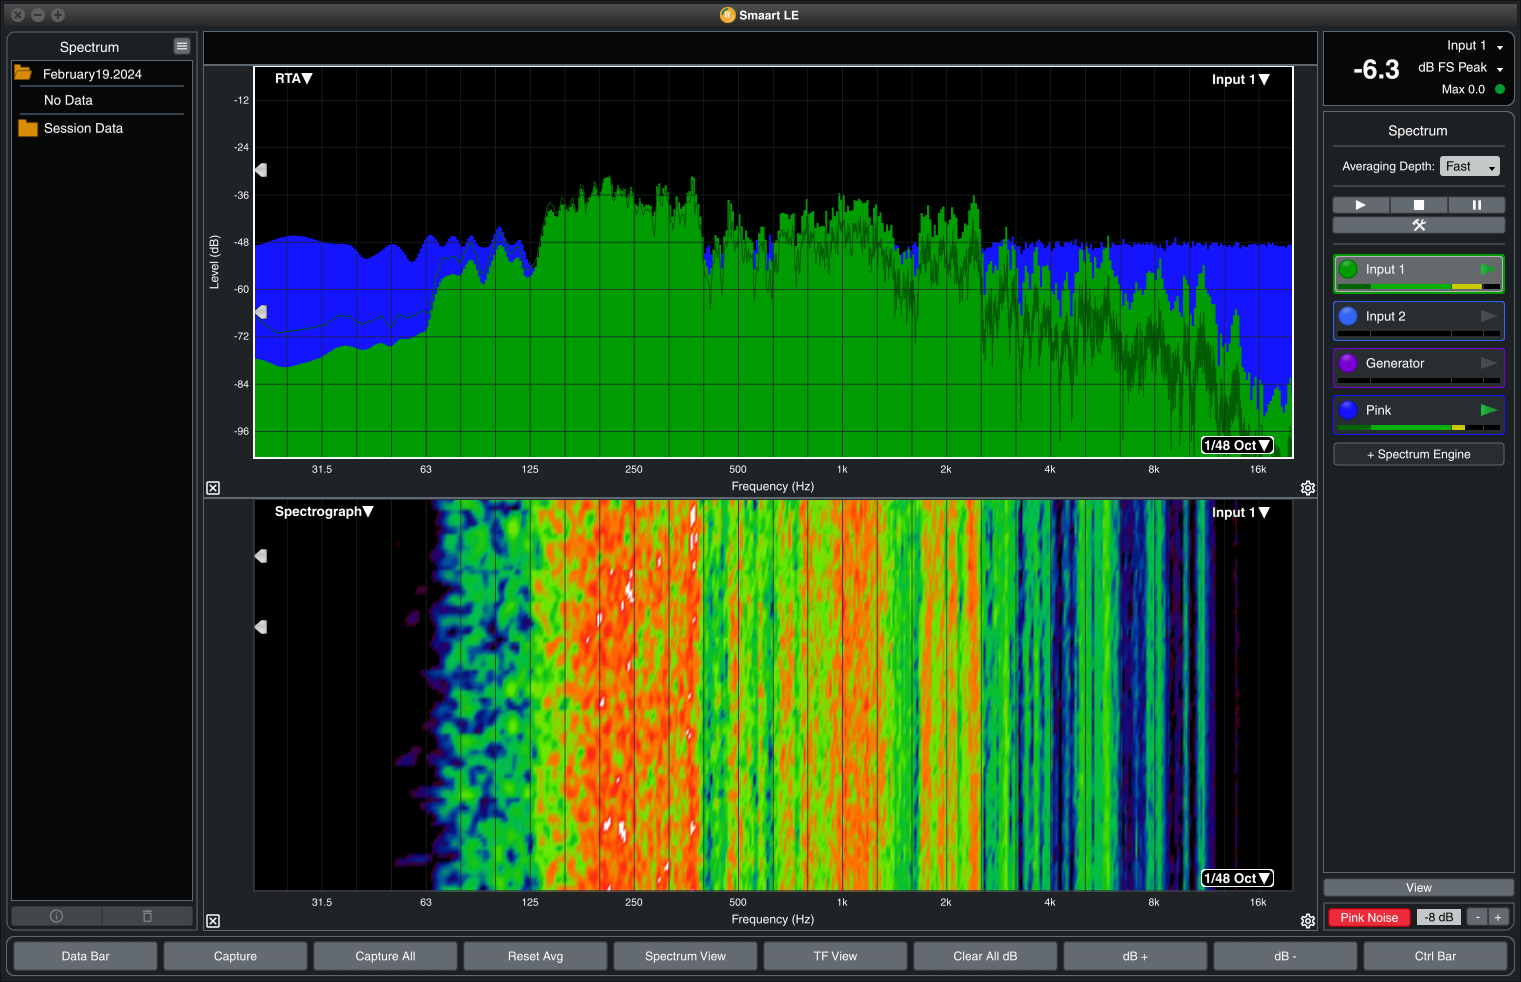The height and width of the screenshot is (982, 1521).
Task: Click the upper Spectrograph range marker
Action: click(261, 555)
